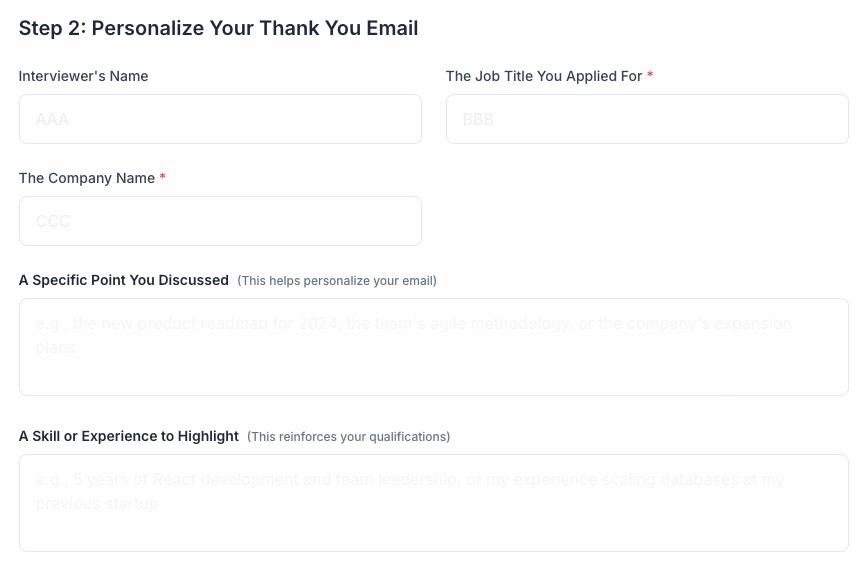This screenshot has width=861, height=572.
Task: Click "A Skill or Experience to Highlight" label
Action: pos(128,436)
